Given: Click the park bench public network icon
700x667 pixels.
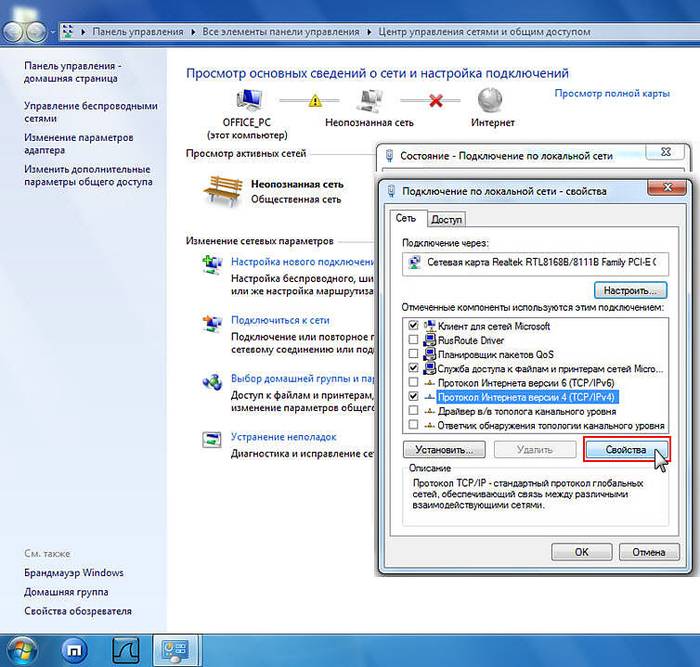Looking at the screenshot, I should click(x=223, y=191).
